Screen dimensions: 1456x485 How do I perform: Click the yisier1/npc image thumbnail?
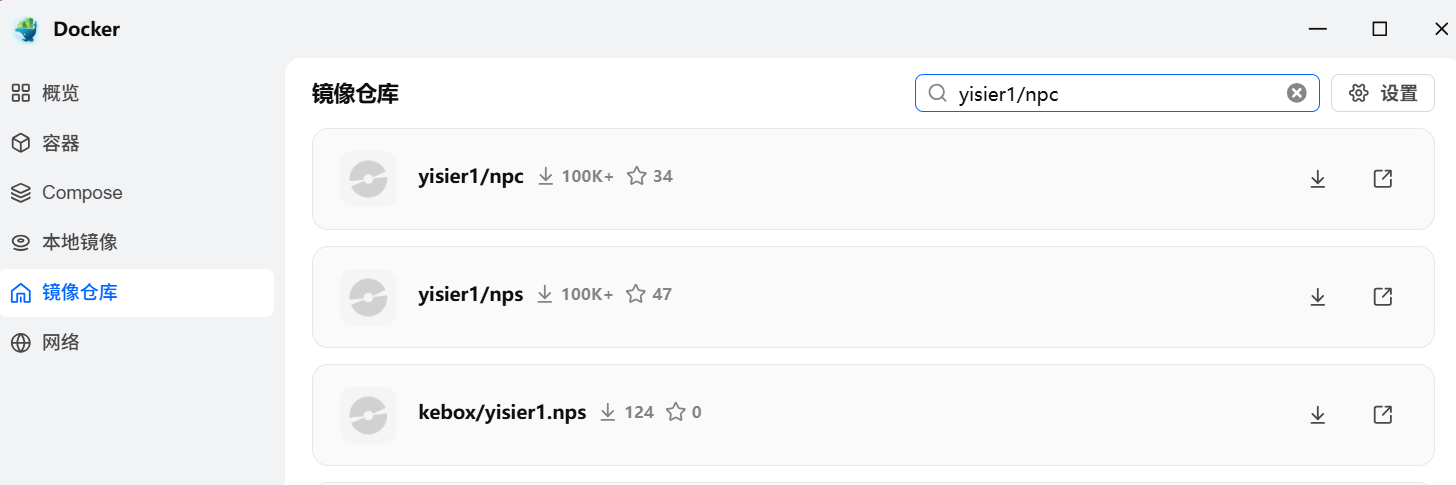368,179
